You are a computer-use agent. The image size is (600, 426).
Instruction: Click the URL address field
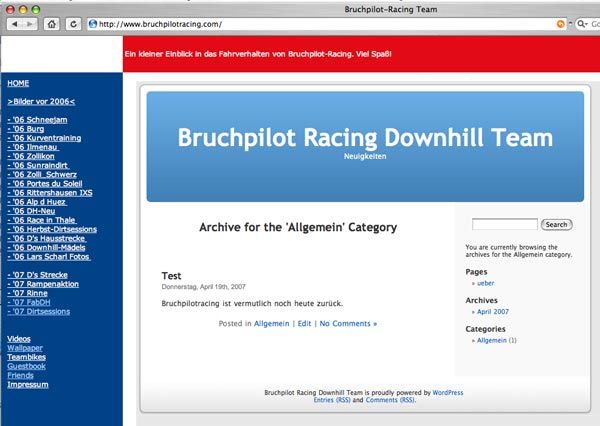(326, 24)
